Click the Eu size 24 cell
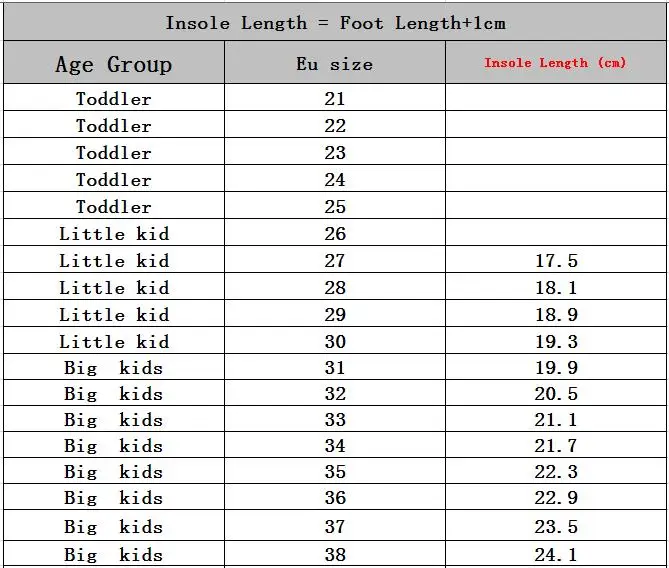 click(335, 180)
